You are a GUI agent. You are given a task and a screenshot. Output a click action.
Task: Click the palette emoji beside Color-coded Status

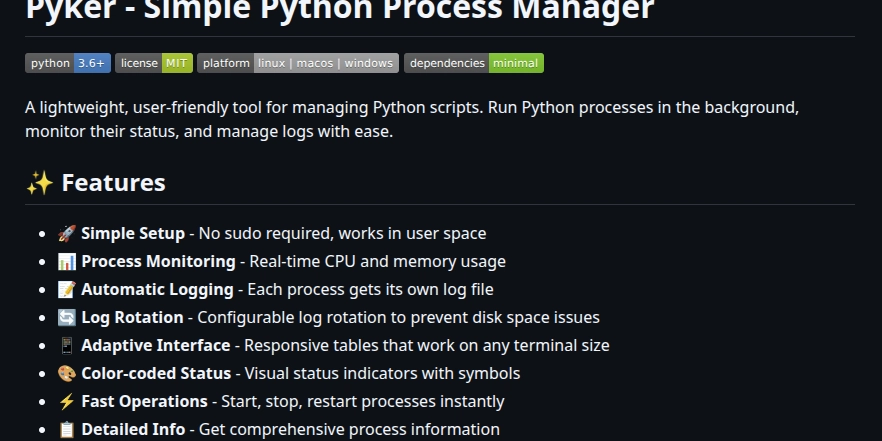click(x=67, y=374)
